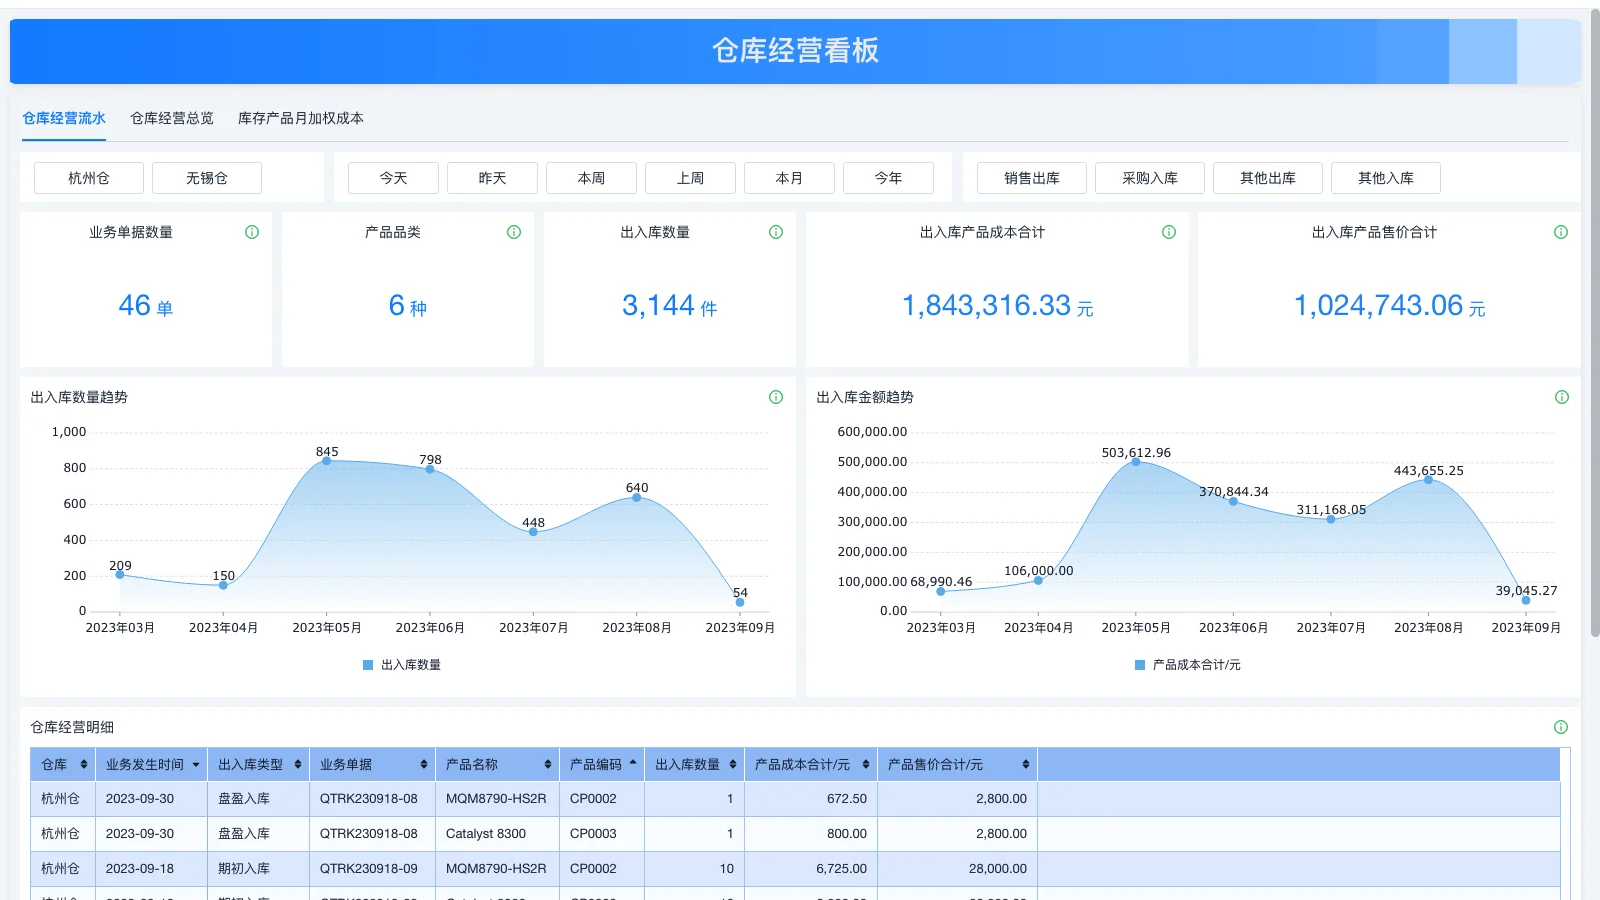The height and width of the screenshot is (900, 1600).
Task: Filter by 其他出库 type
Action: [1268, 178]
